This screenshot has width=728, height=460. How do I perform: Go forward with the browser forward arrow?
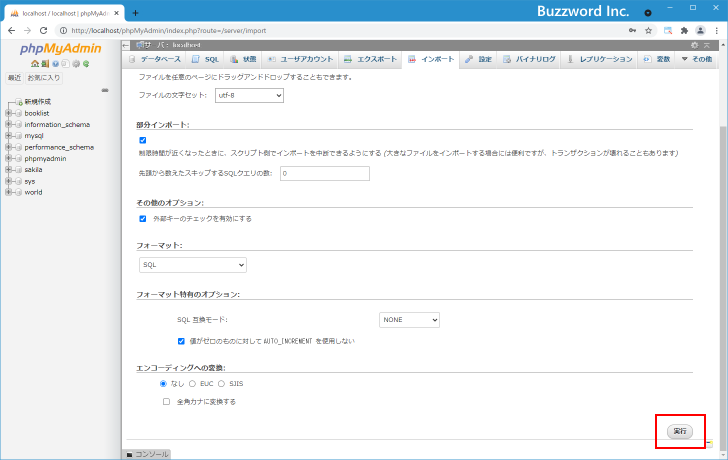pos(27,31)
